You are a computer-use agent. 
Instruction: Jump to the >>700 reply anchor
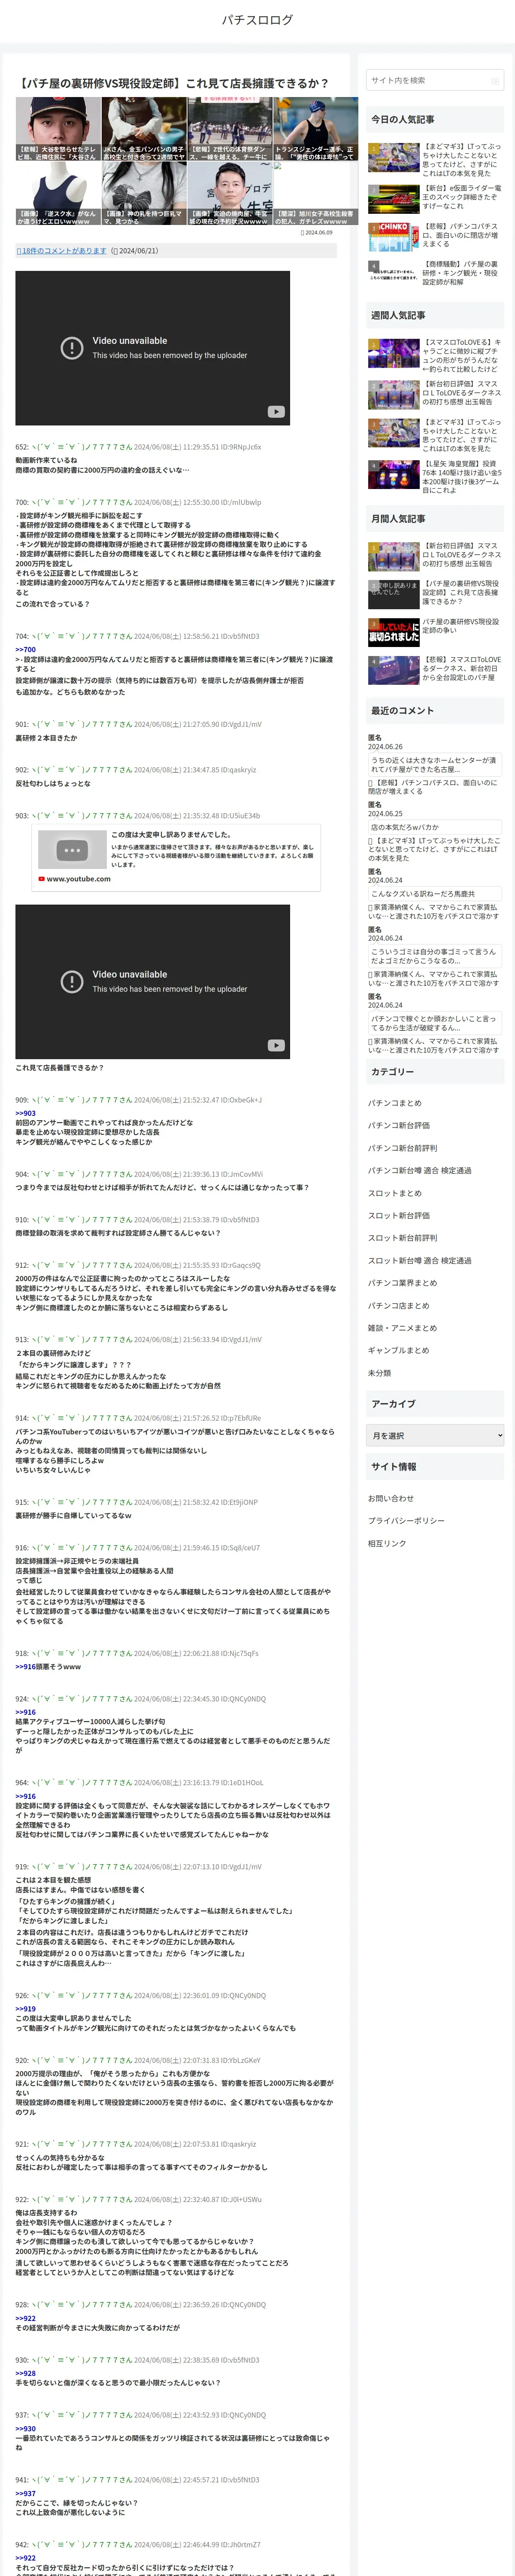(25, 650)
